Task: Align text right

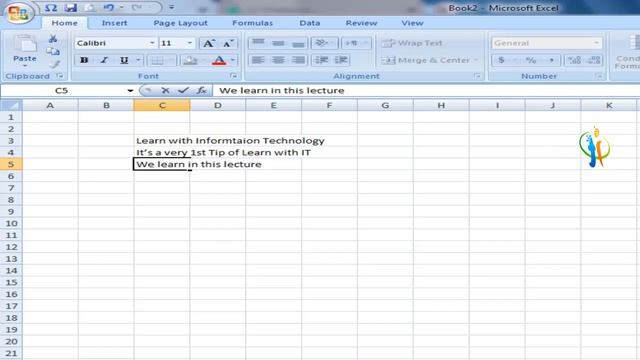Action: pos(298,60)
